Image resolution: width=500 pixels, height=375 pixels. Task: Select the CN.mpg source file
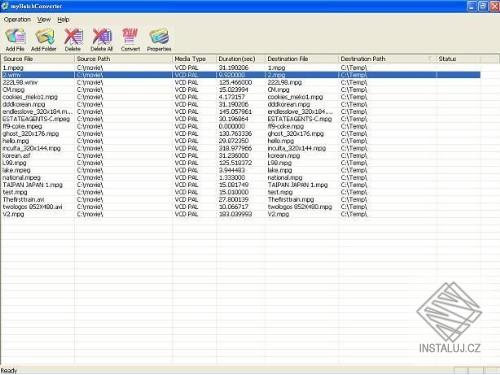pos(14,90)
